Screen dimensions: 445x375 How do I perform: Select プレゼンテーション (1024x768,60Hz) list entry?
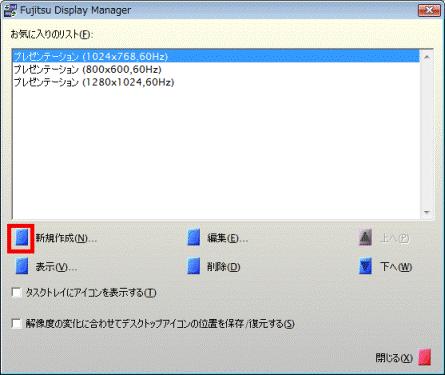click(216, 56)
